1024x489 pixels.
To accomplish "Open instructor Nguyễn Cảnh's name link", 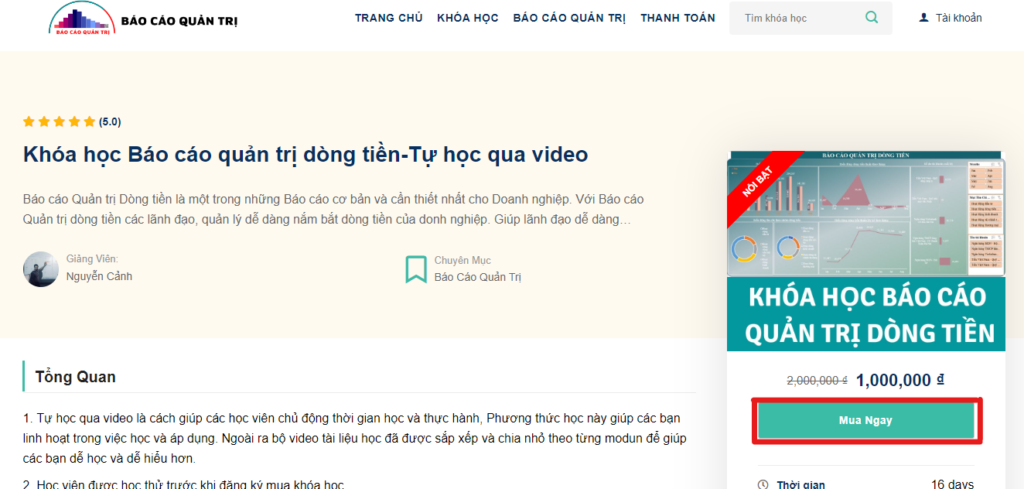I will tap(99, 277).
